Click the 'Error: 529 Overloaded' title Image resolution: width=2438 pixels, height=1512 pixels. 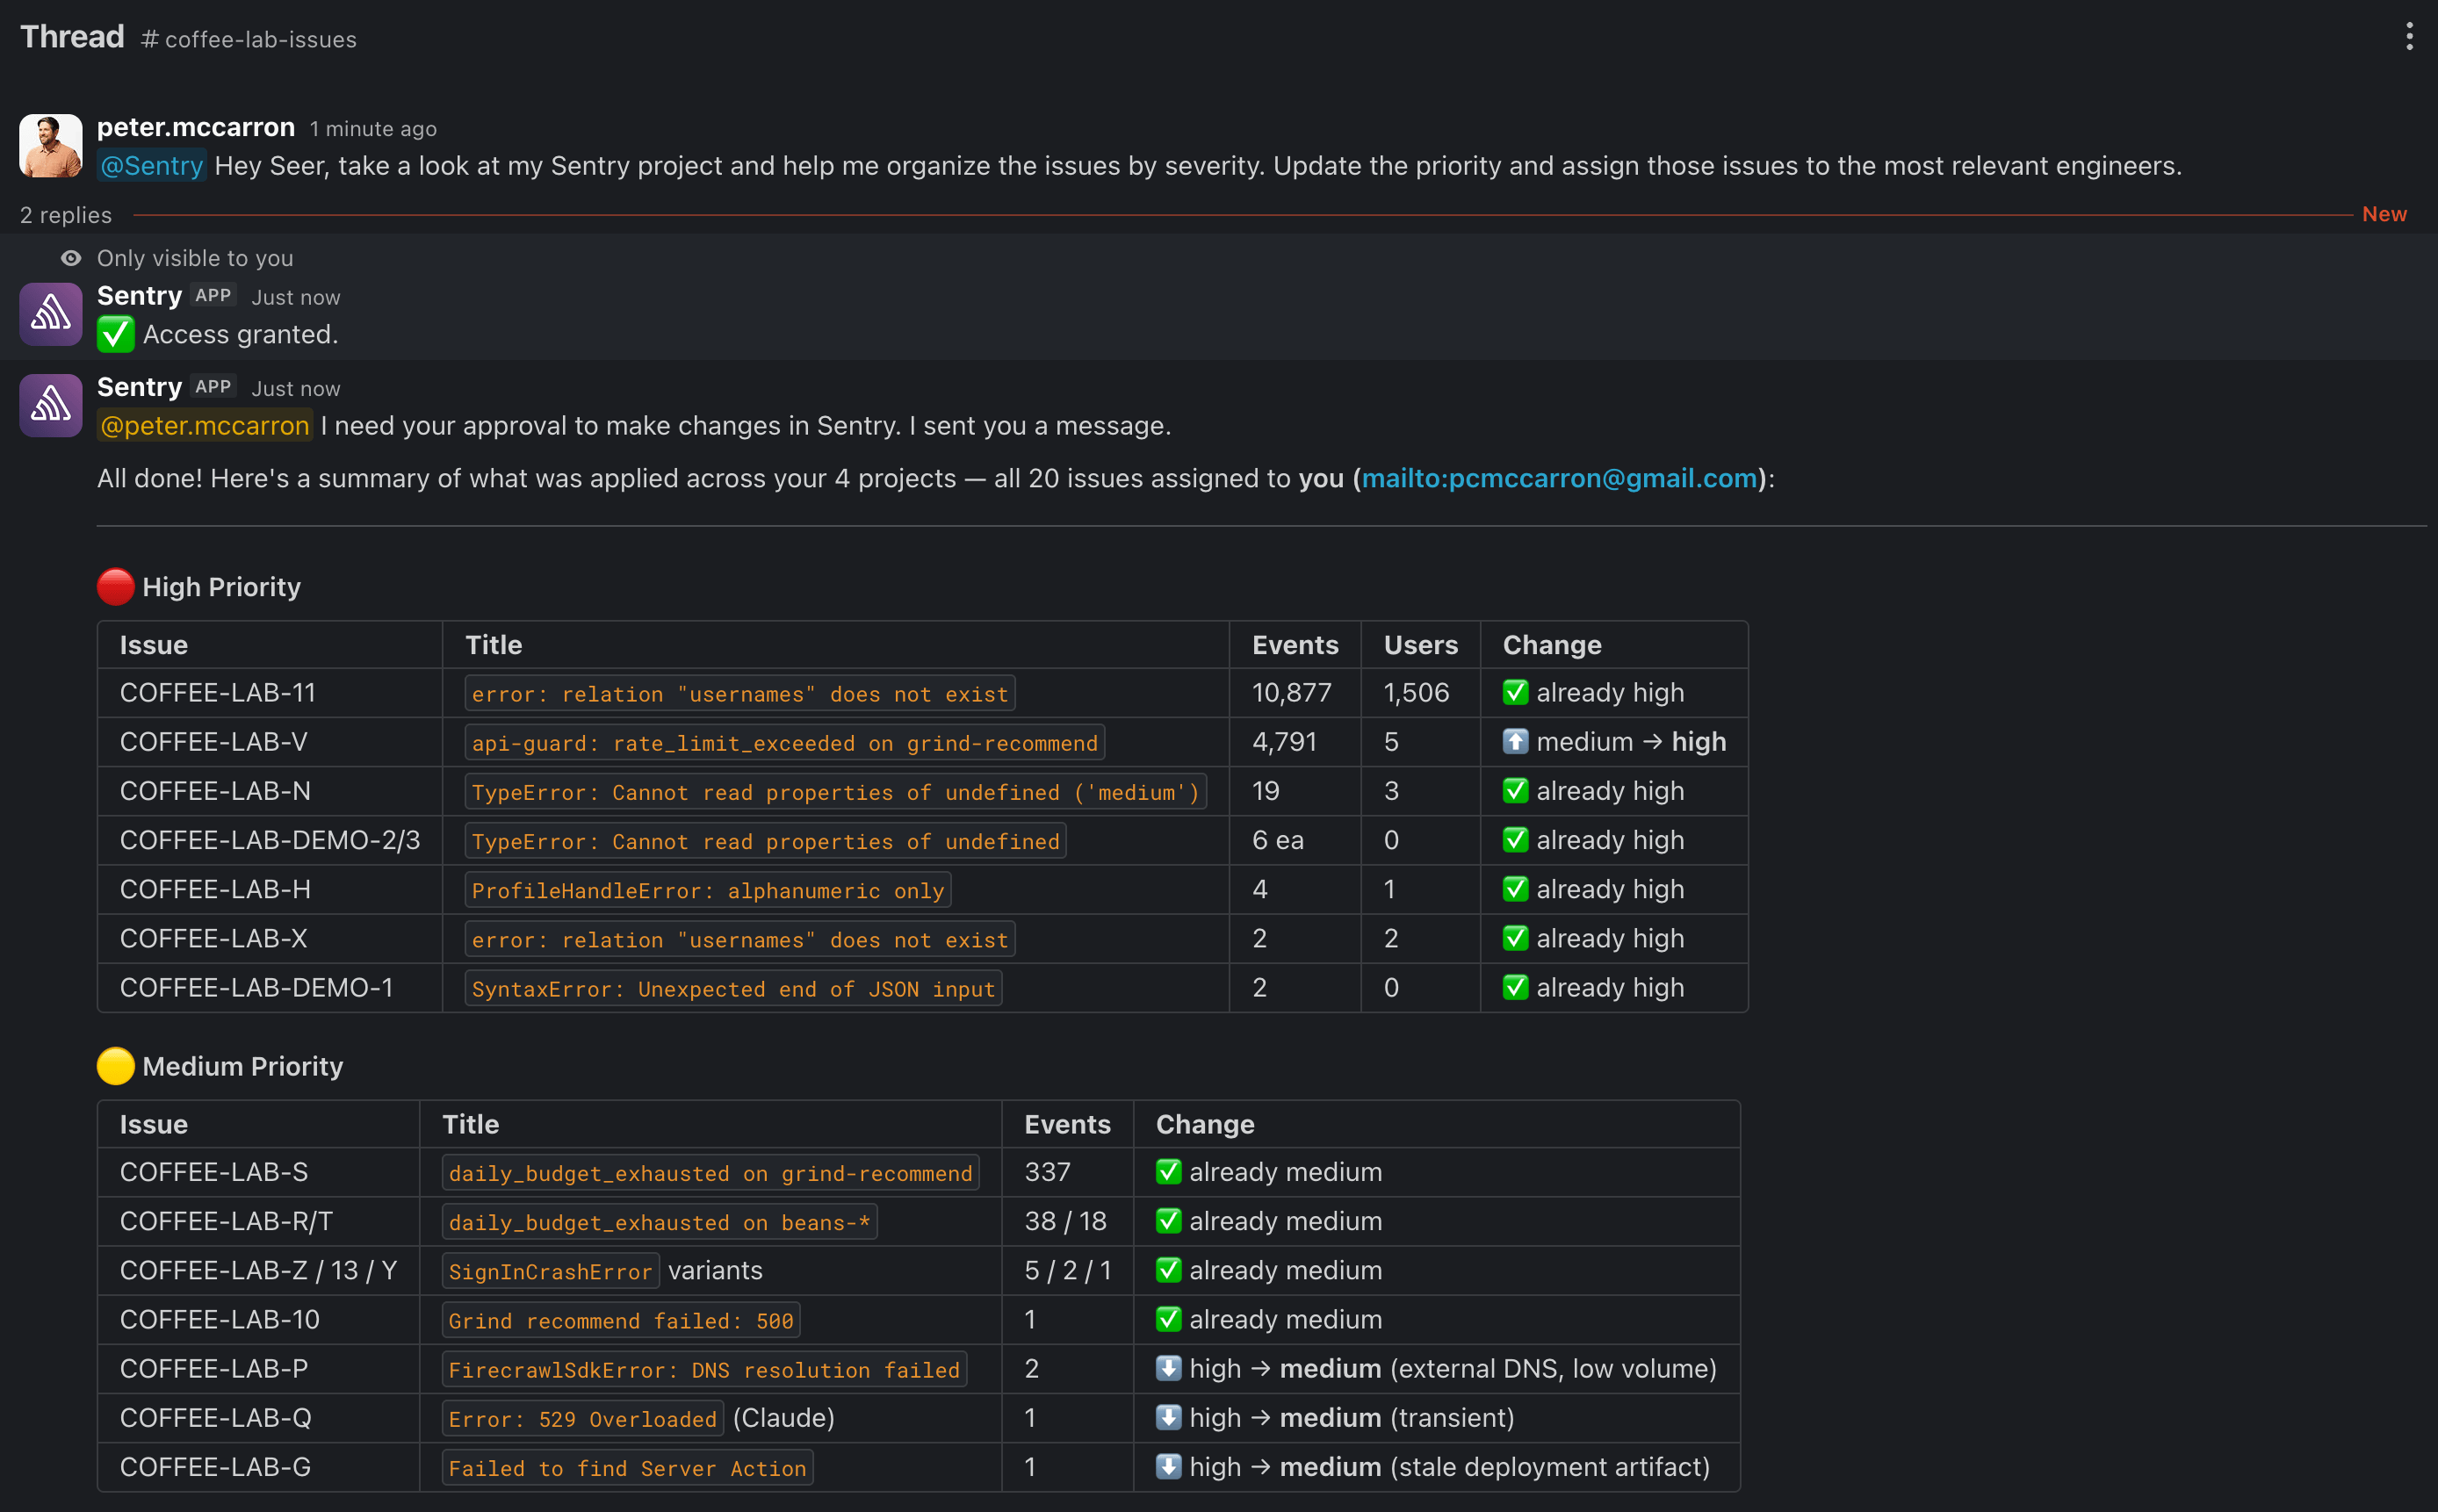click(x=583, y=1419)
